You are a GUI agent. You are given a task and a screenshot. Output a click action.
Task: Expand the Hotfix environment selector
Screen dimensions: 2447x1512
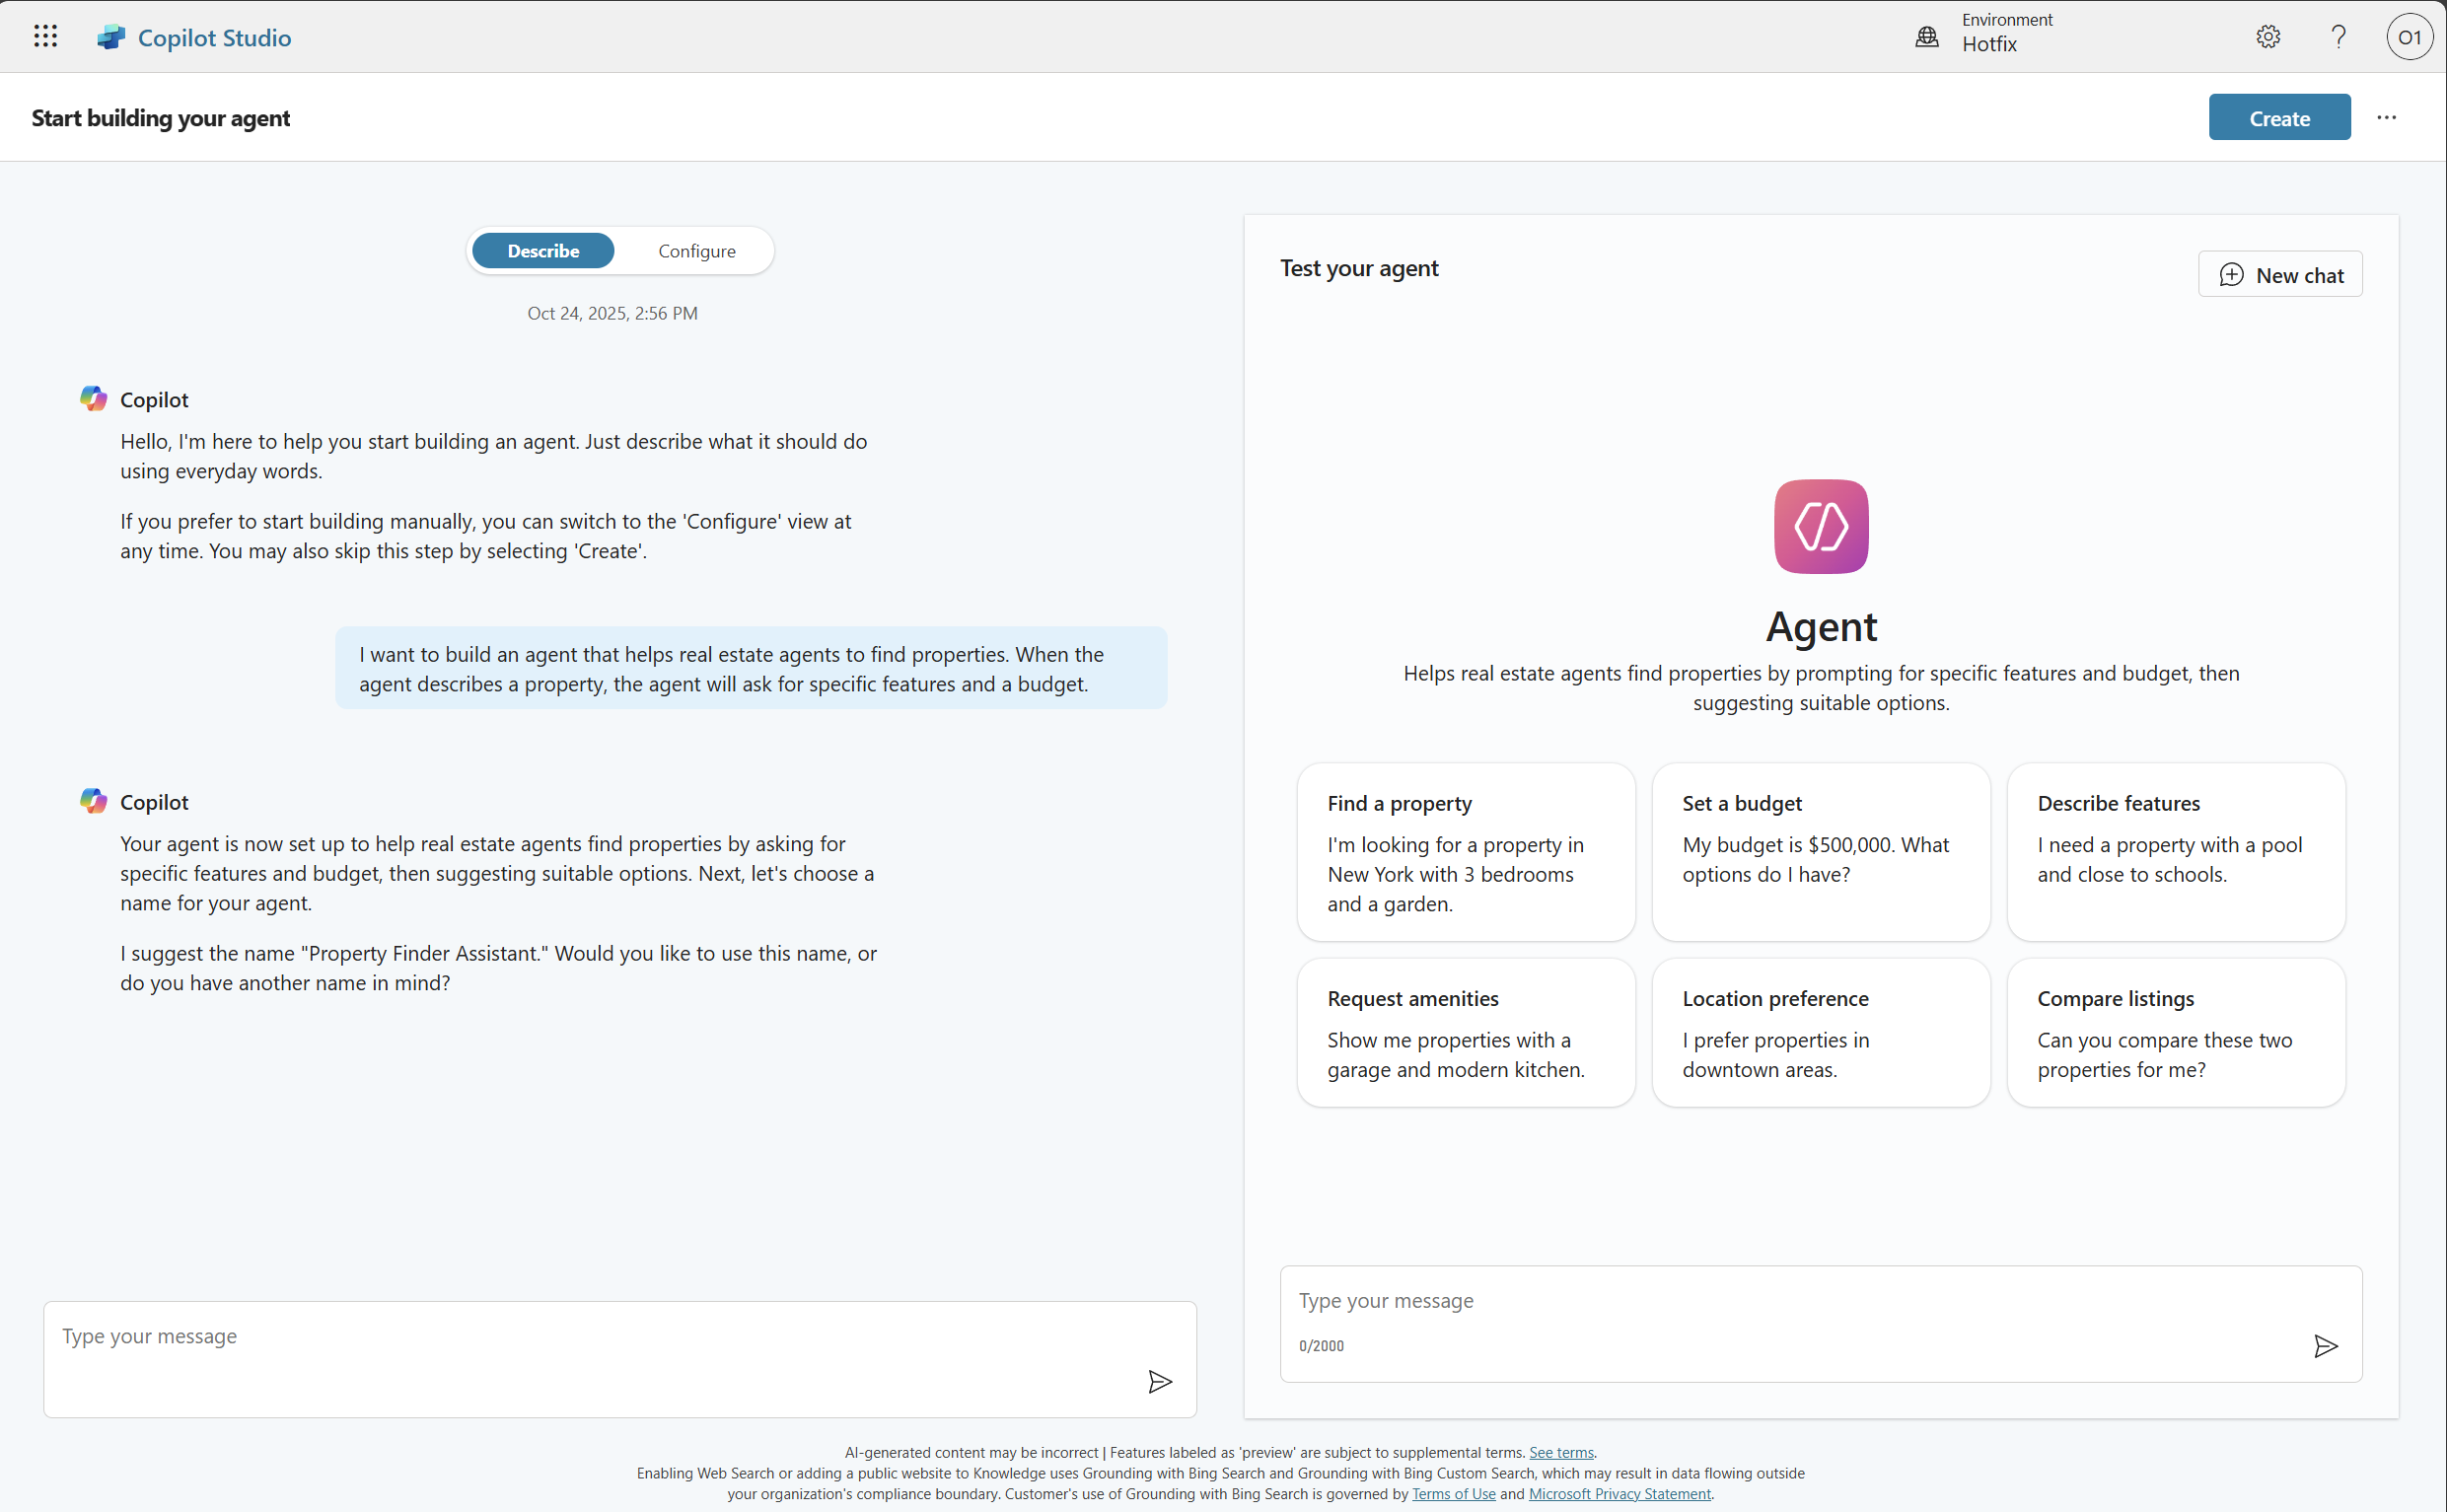coord(1990,44)
